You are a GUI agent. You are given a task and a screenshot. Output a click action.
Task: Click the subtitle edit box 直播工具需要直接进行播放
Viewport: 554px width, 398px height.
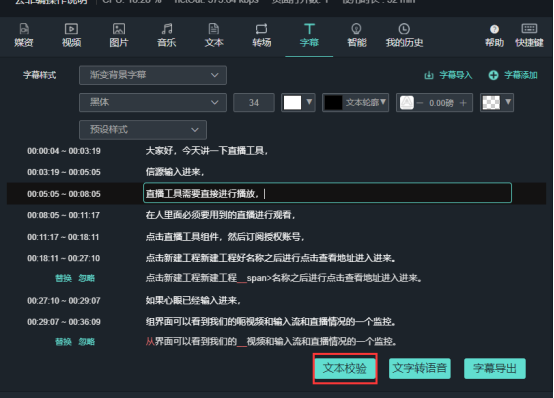point(327,193)
